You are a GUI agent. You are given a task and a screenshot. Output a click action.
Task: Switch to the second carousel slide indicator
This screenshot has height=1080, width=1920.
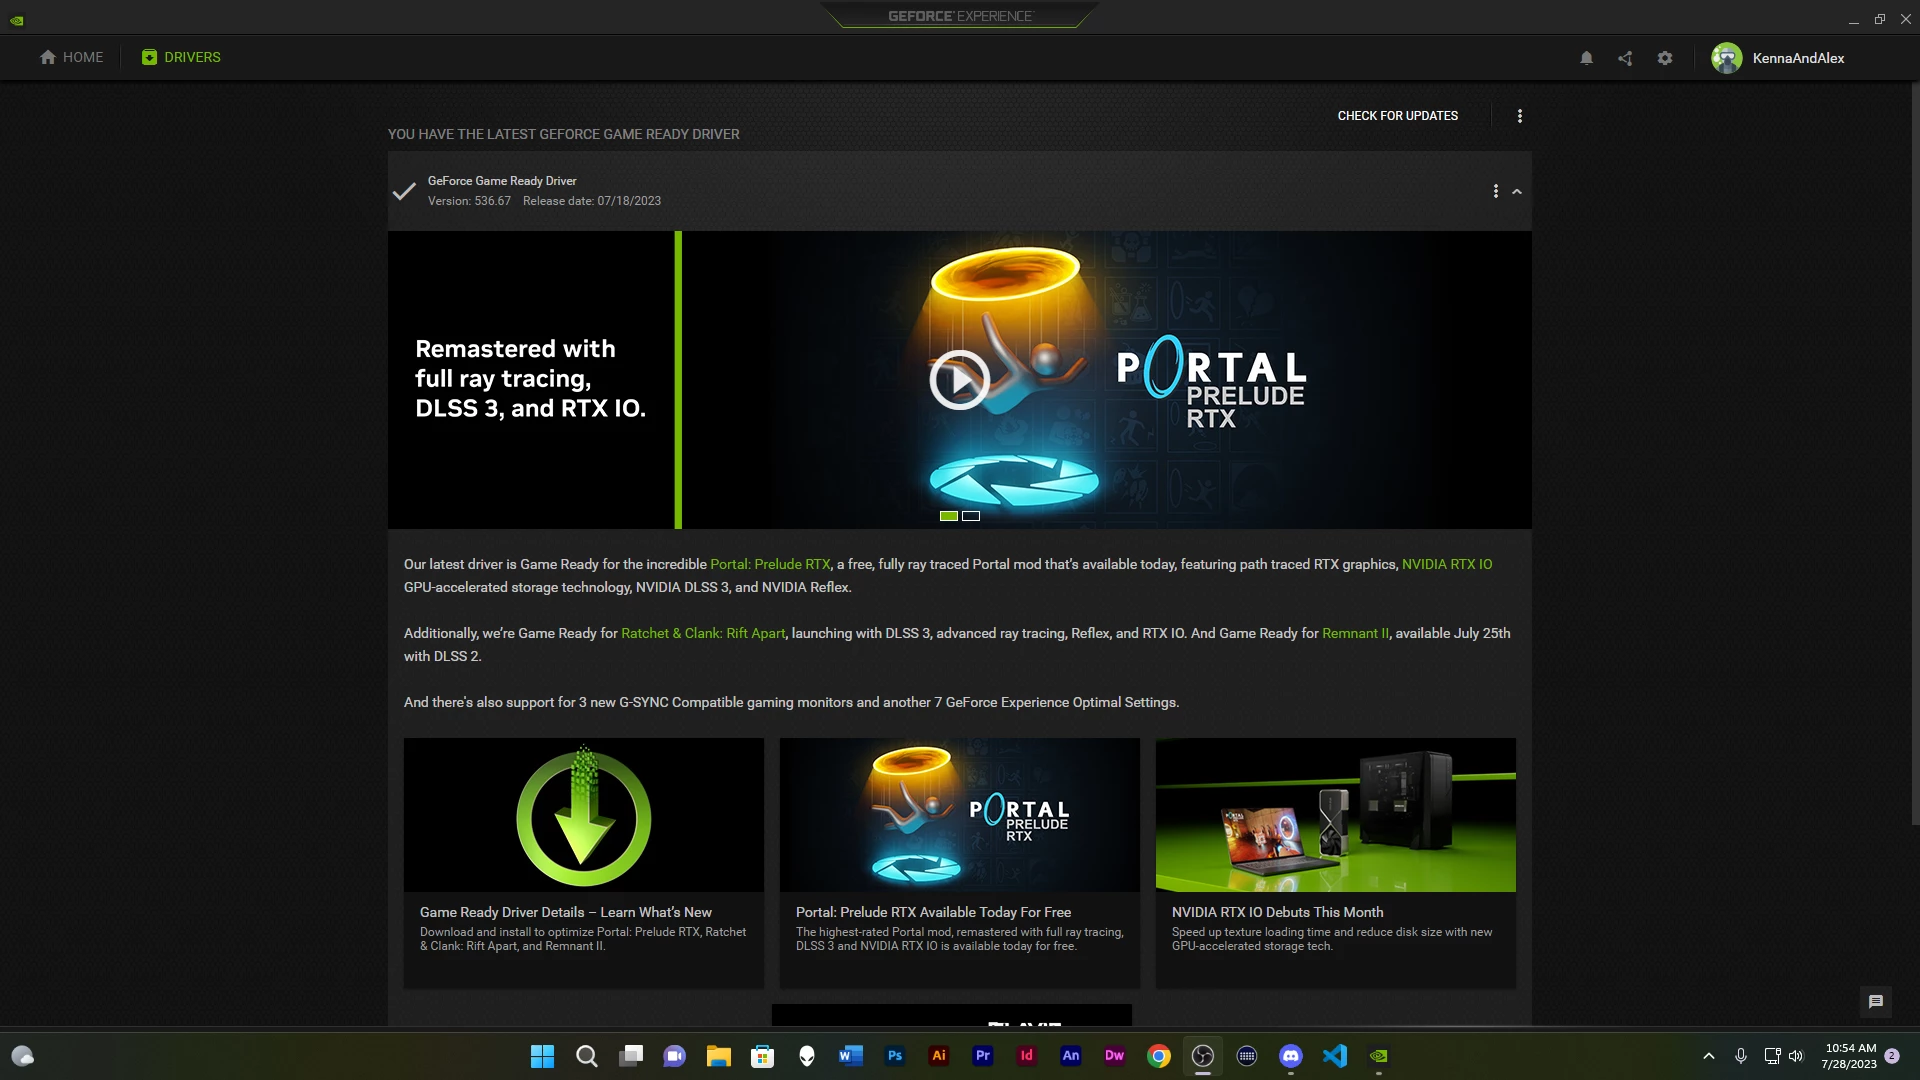tap(971, 516)
